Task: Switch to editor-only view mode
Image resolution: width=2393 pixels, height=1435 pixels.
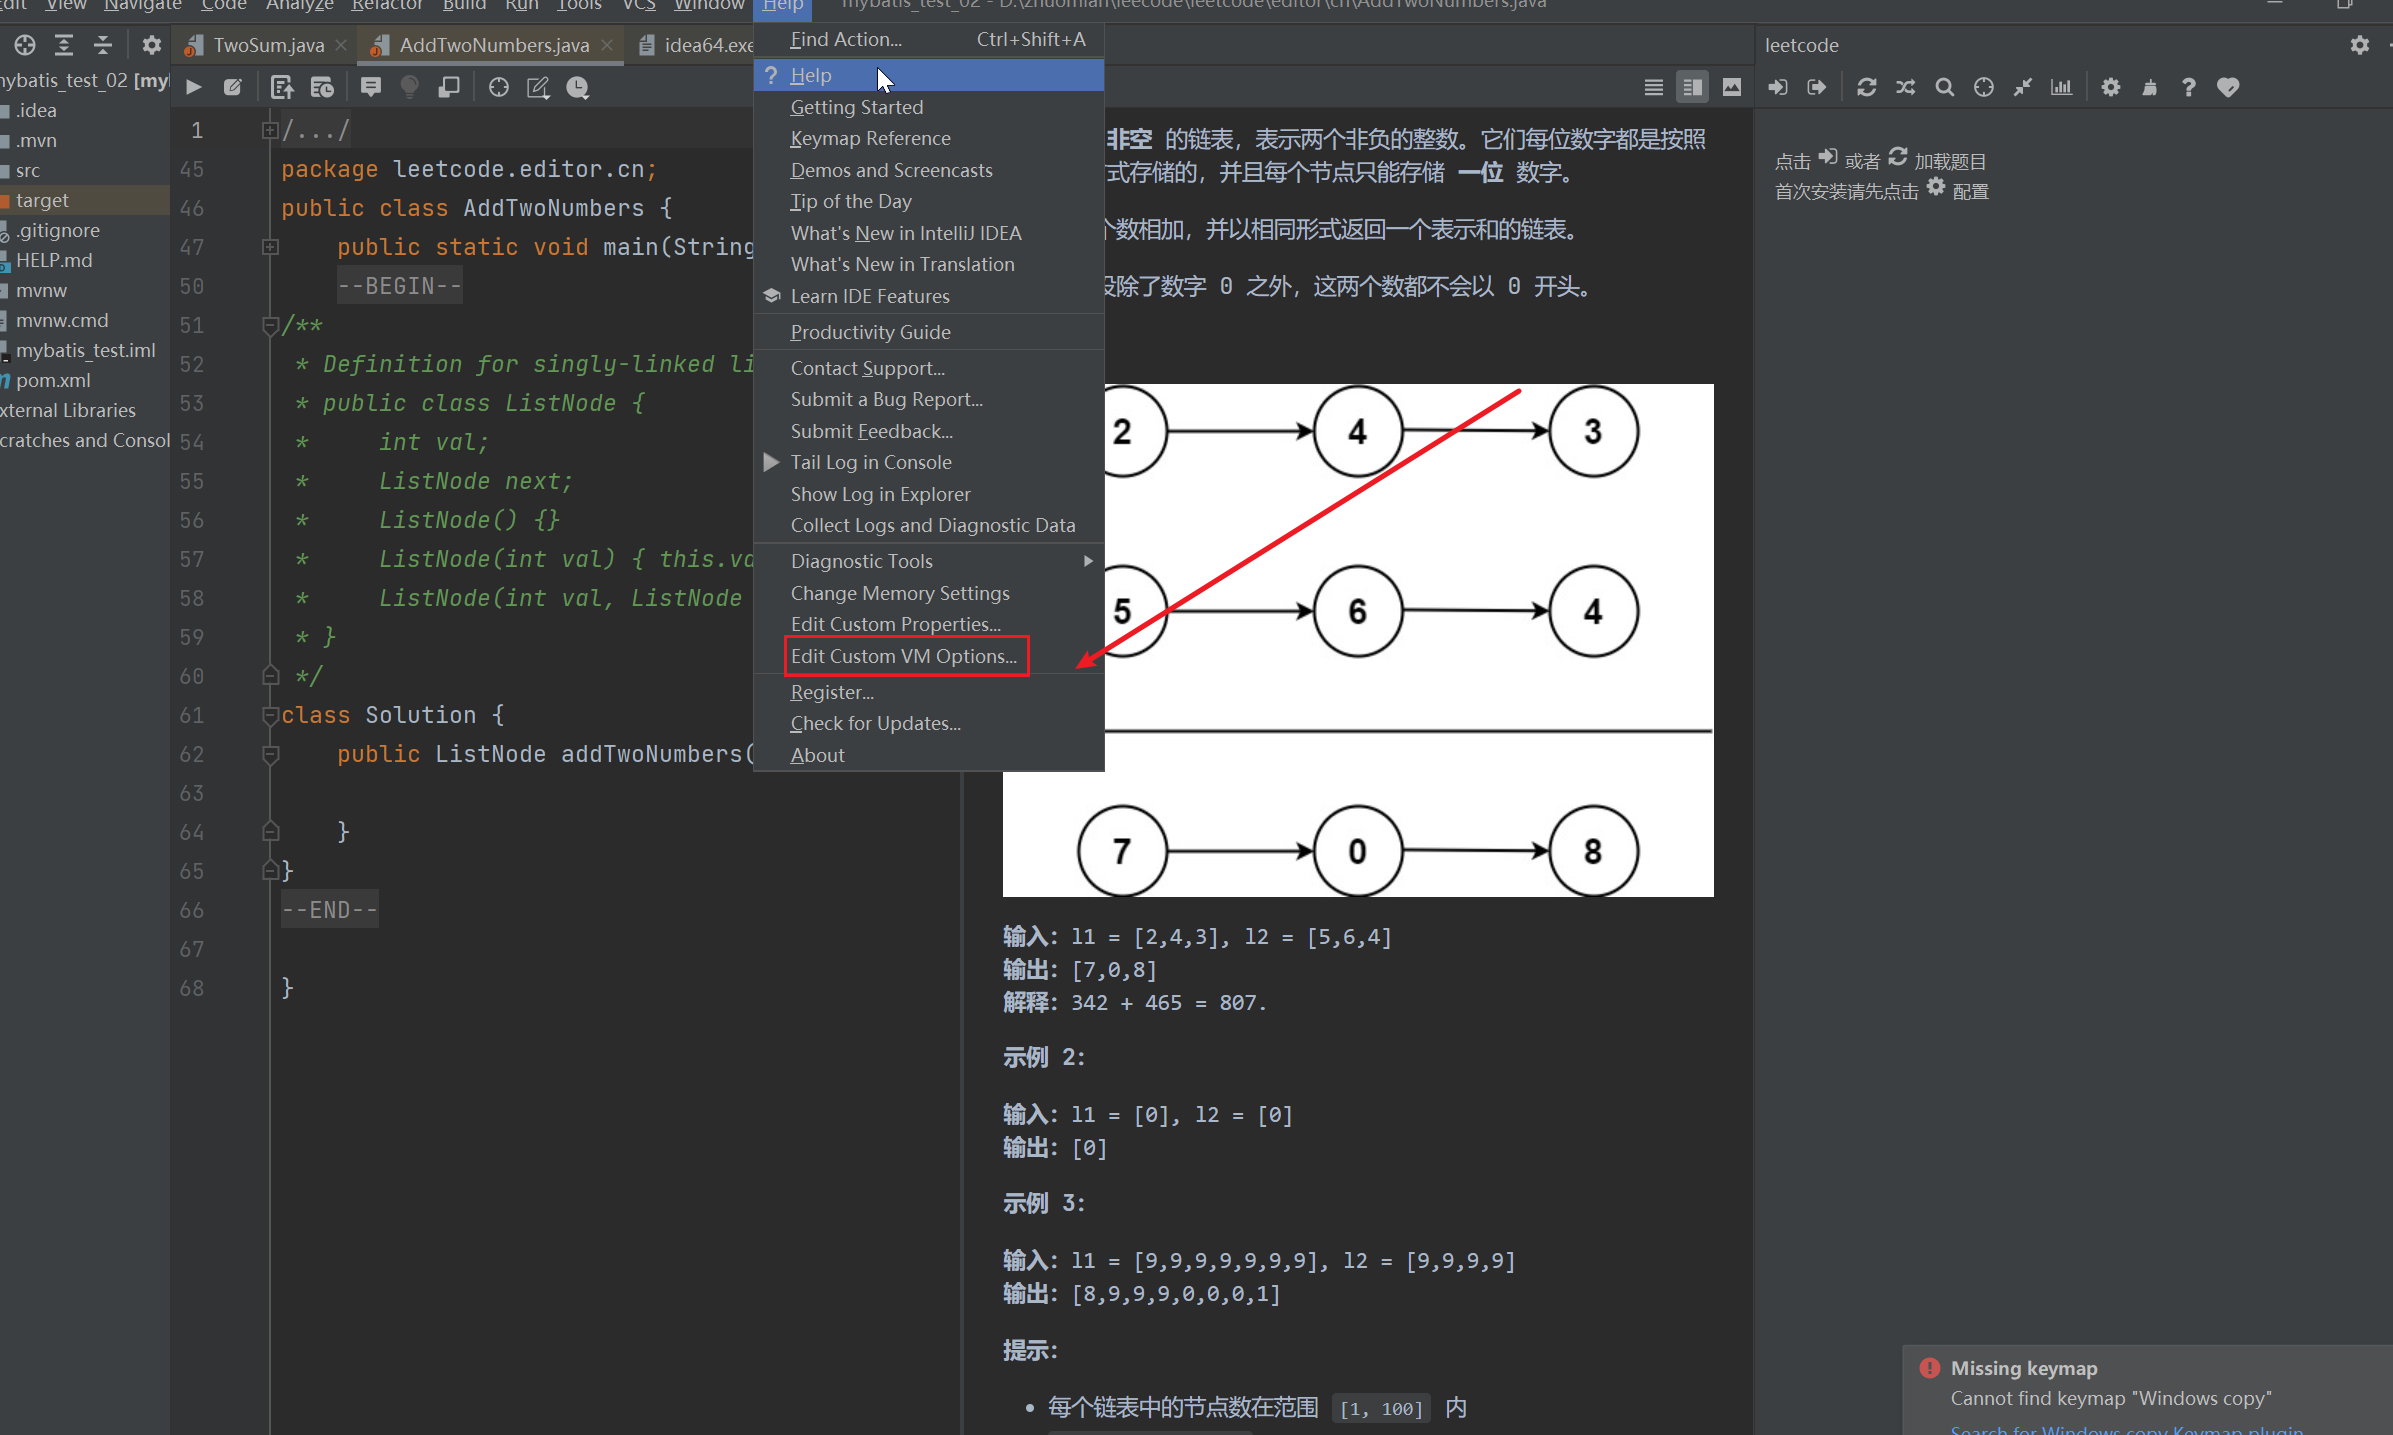Action: tap(1653, 88)
